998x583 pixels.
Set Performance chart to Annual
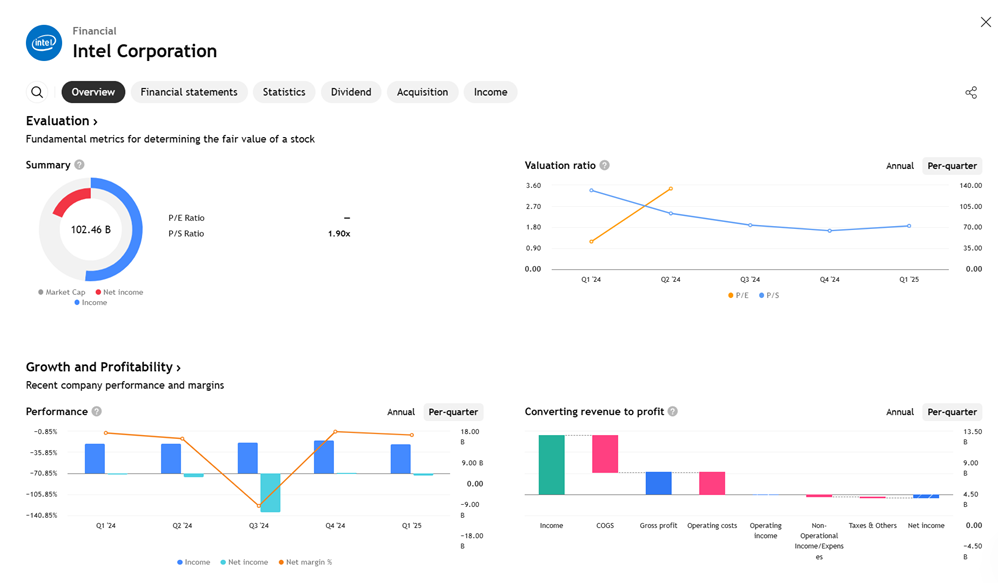click(x=401, y=412)
